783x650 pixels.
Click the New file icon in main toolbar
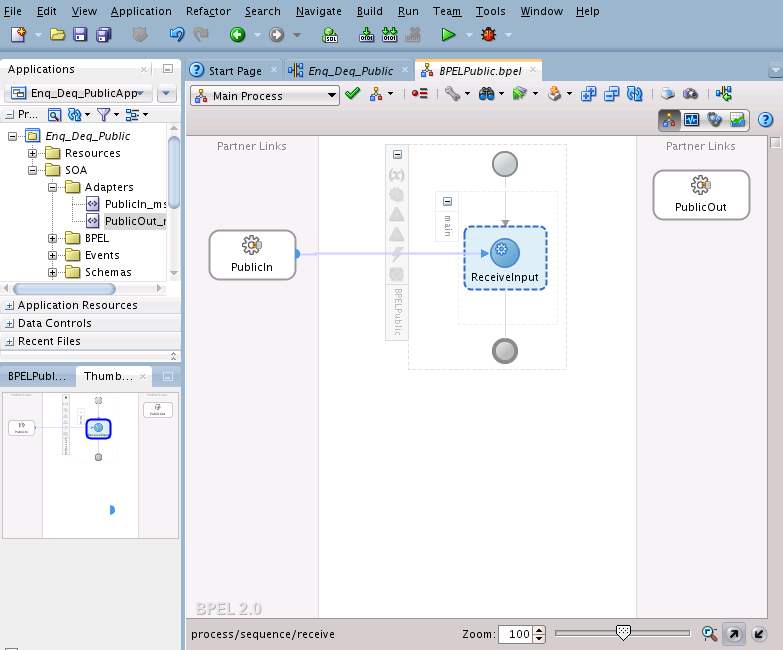[x=18, y=35]
